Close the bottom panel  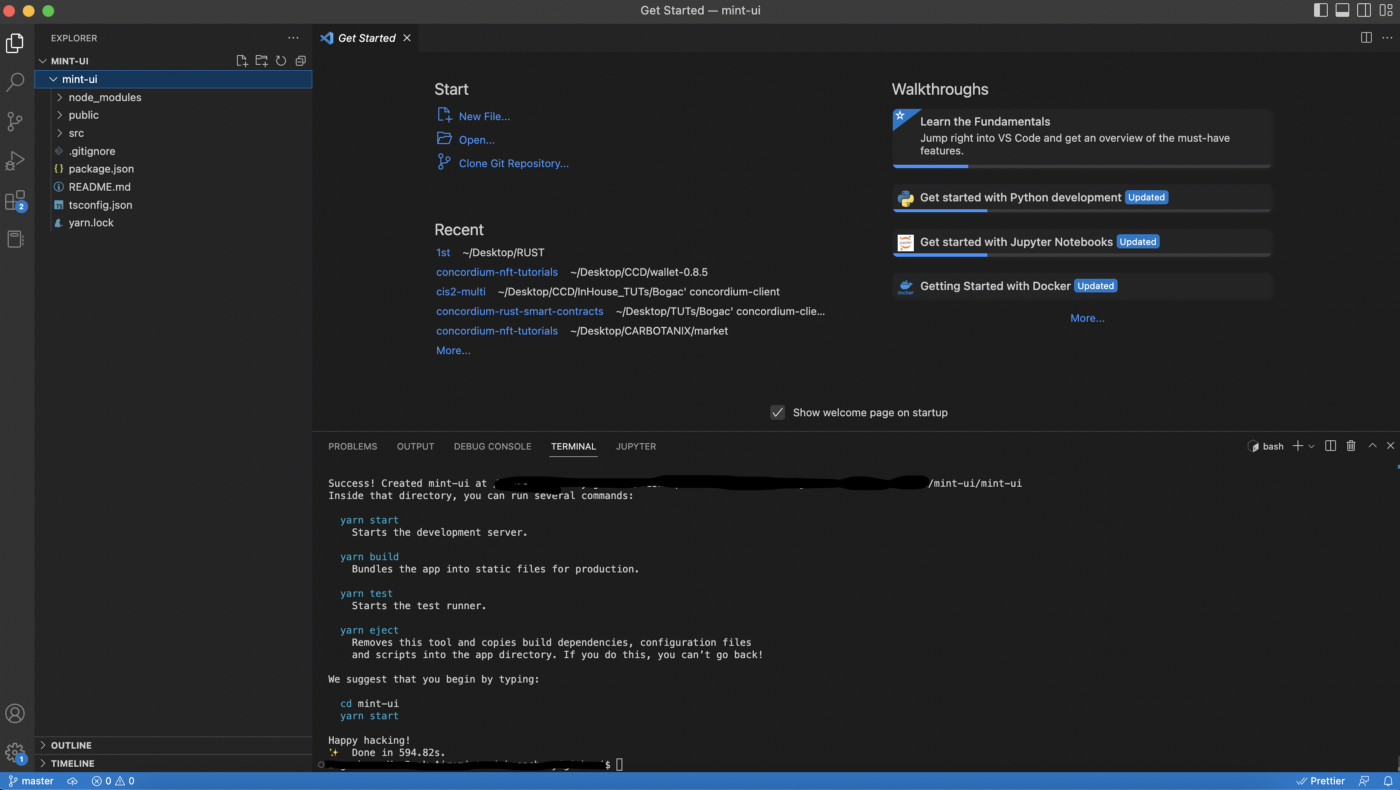[1389, 446]
